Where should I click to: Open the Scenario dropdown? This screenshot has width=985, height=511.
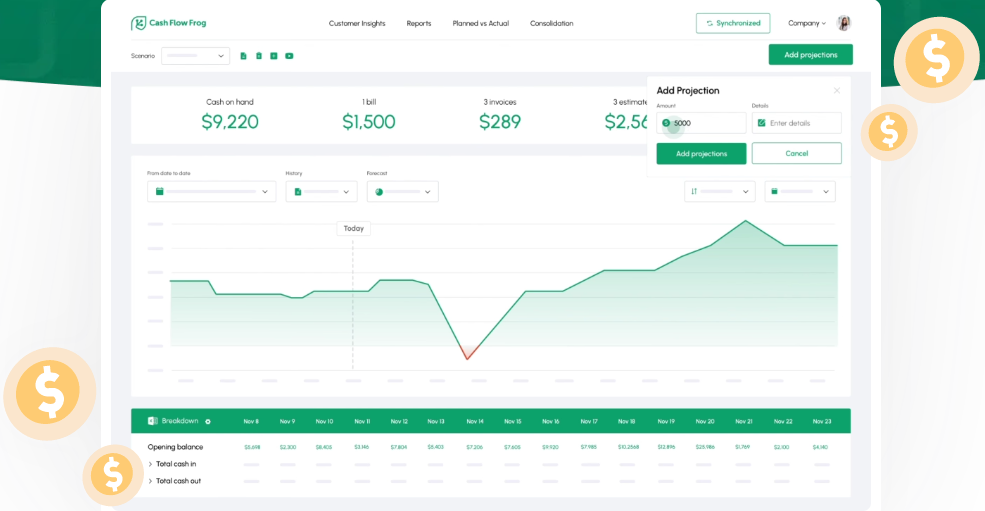[195, 56]
